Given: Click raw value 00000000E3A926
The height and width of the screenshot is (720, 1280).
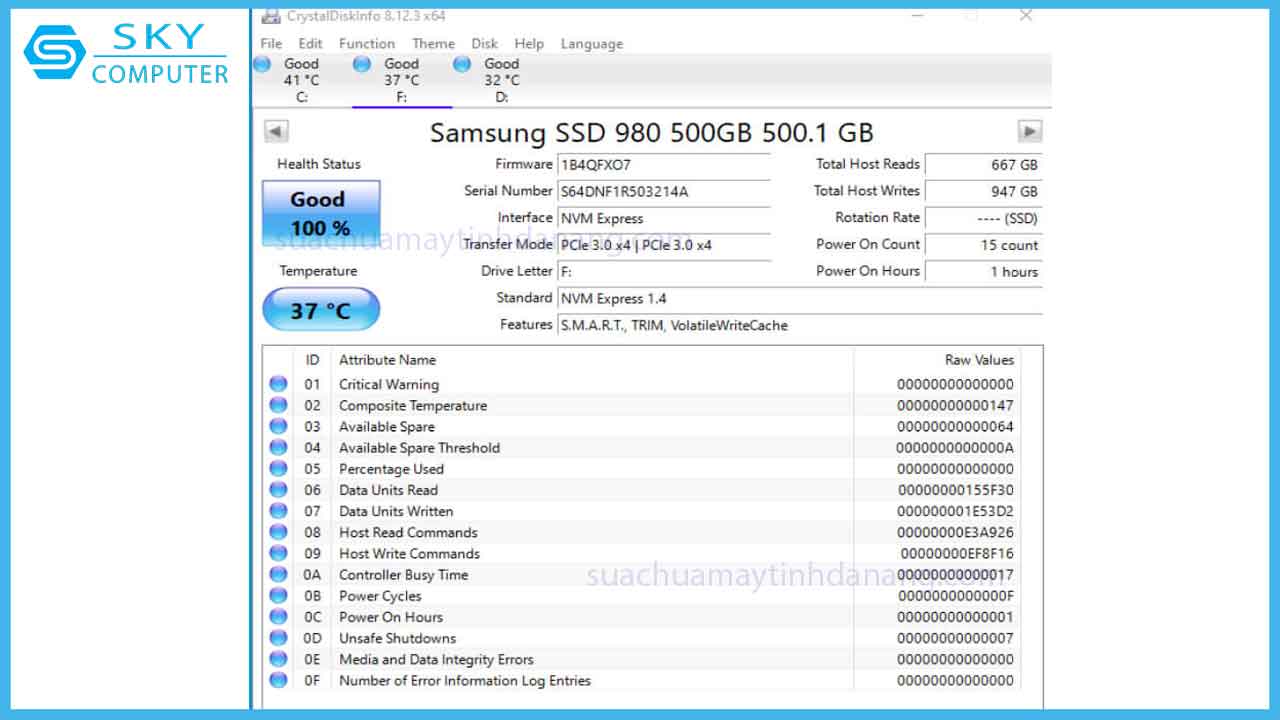Looking at the screenshot, I should coord(955,532).
